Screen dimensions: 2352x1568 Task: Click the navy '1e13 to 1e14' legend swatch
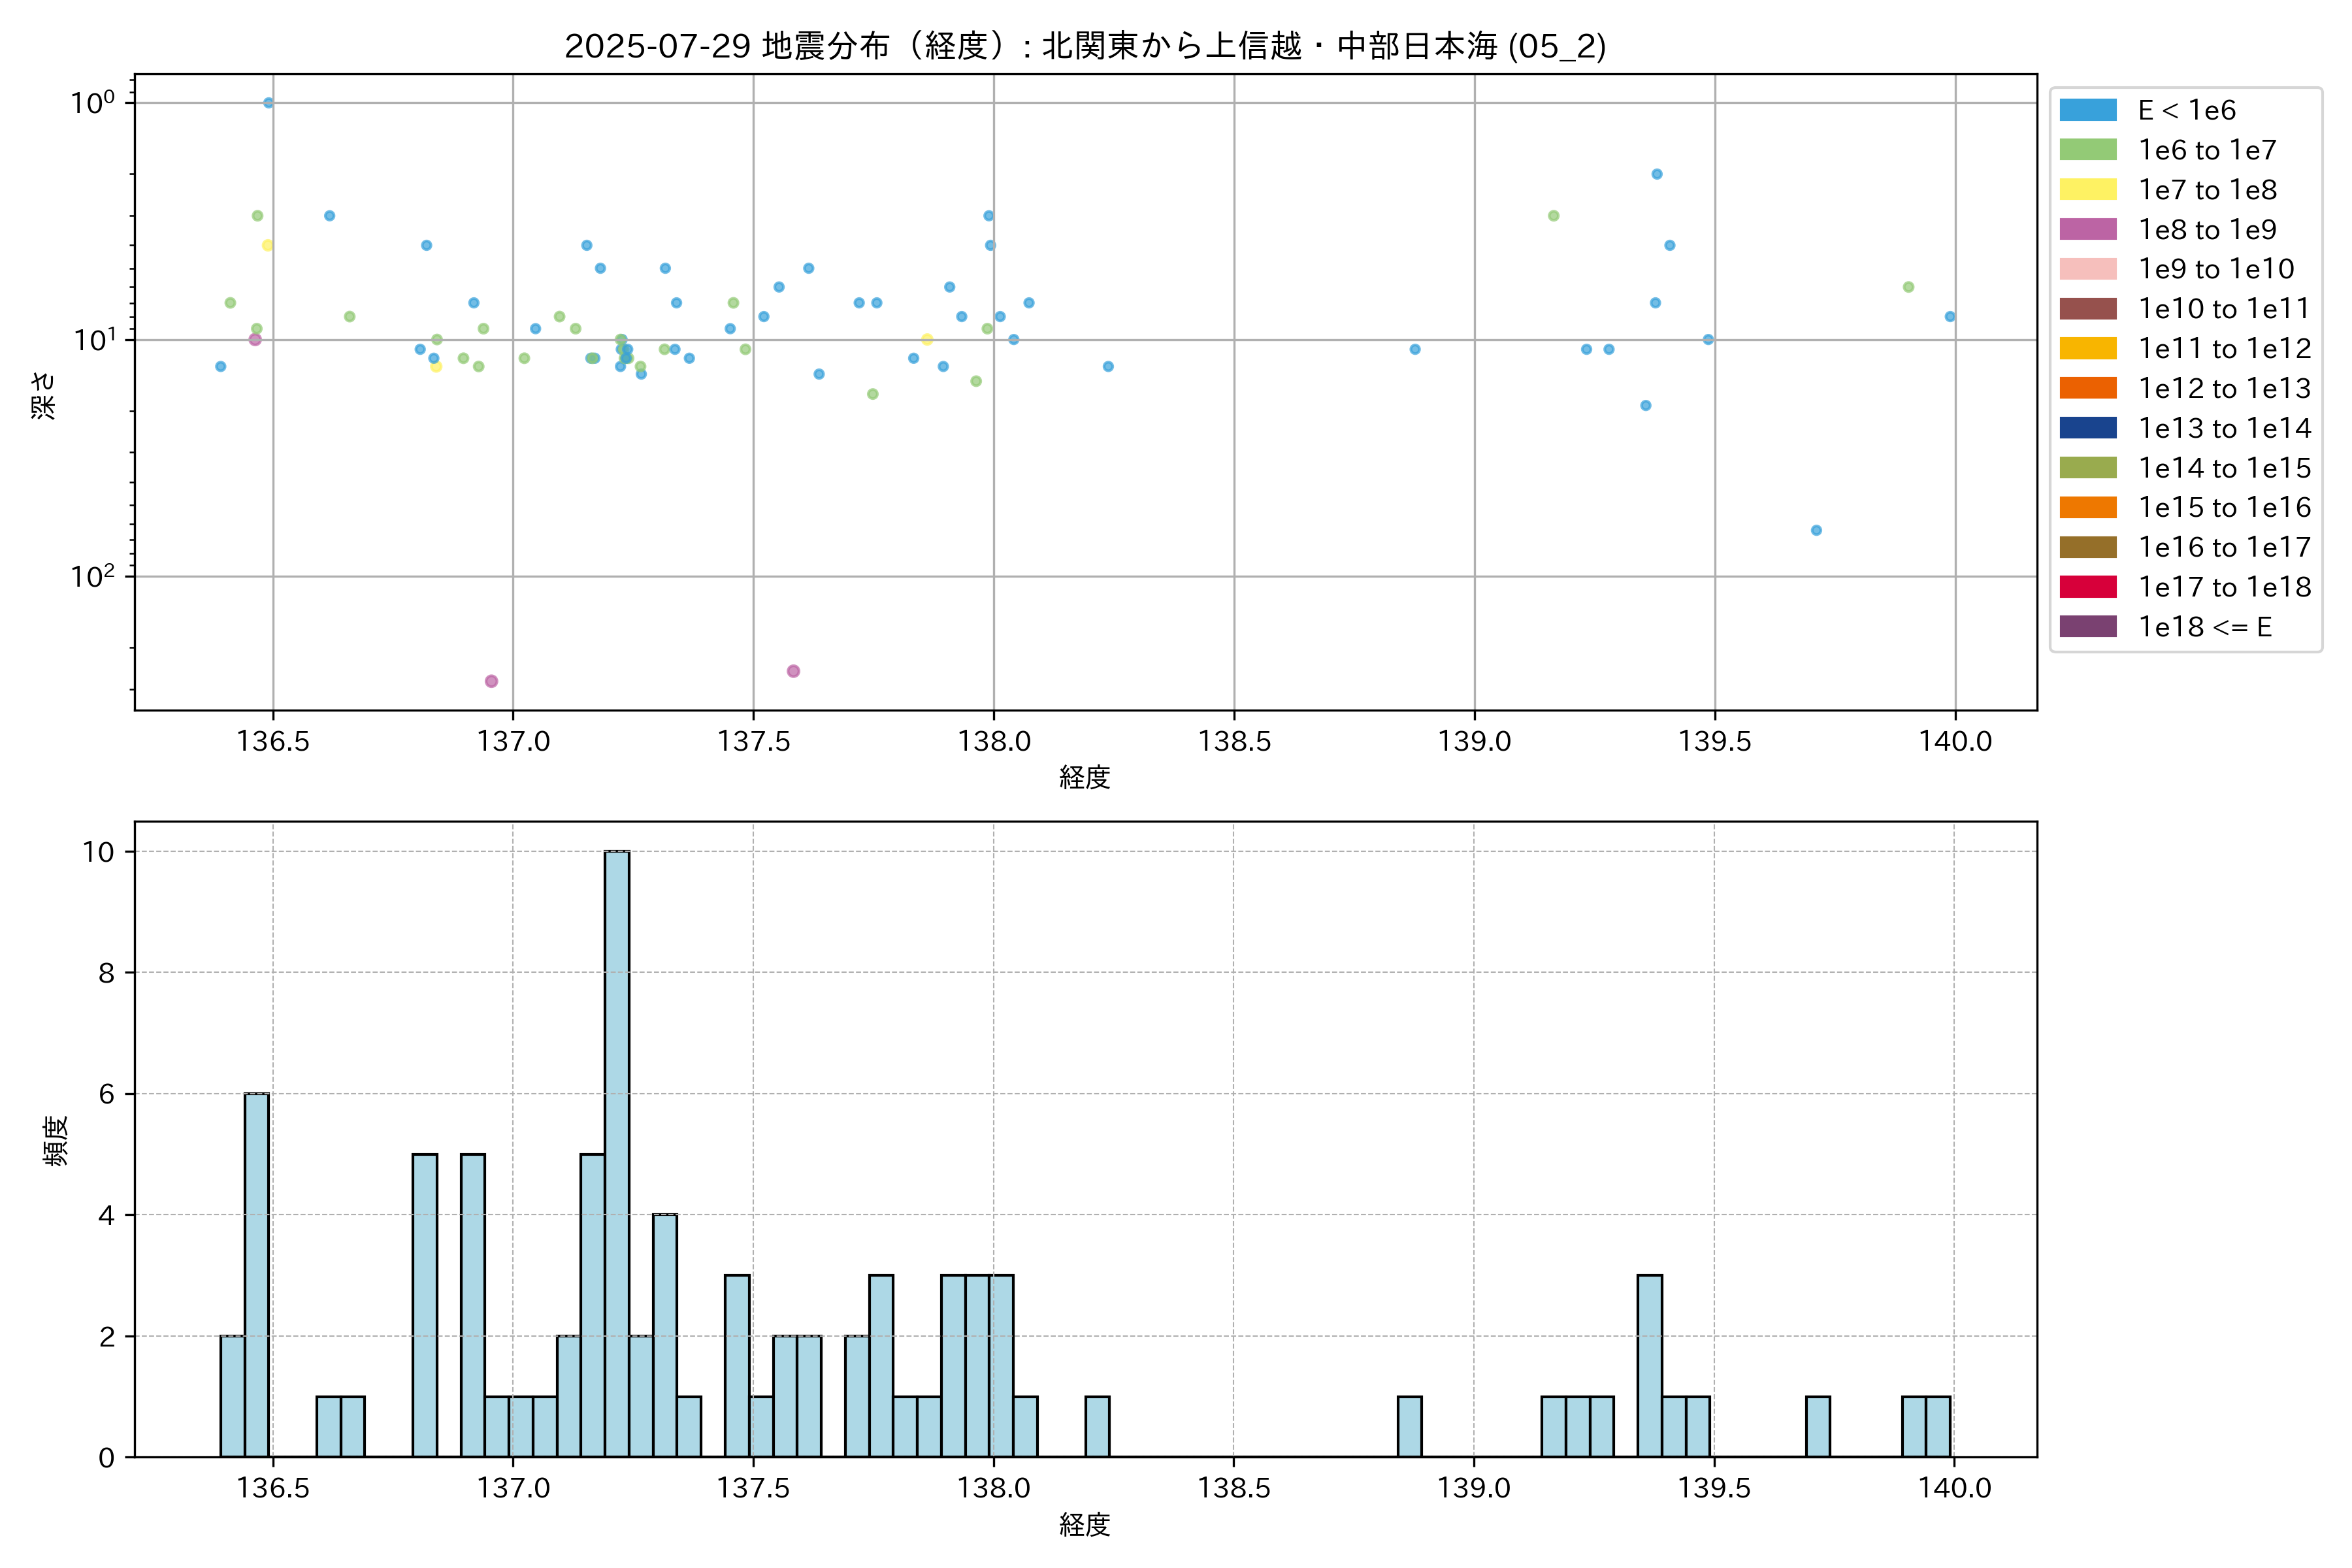2087,428
